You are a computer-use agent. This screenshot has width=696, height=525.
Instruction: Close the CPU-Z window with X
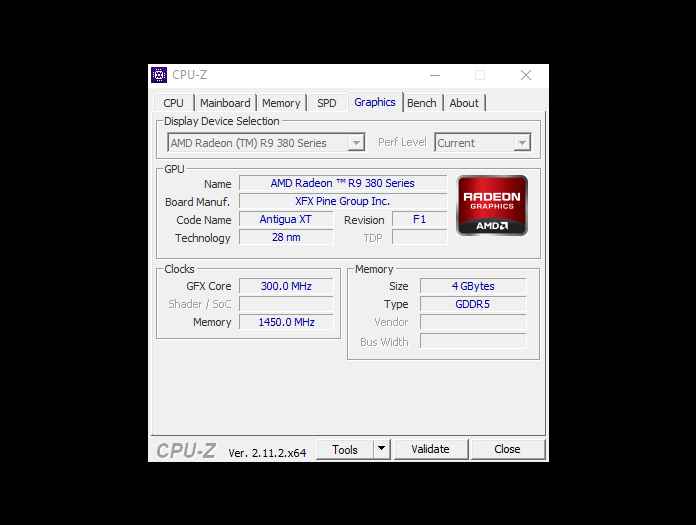point(526,75)
